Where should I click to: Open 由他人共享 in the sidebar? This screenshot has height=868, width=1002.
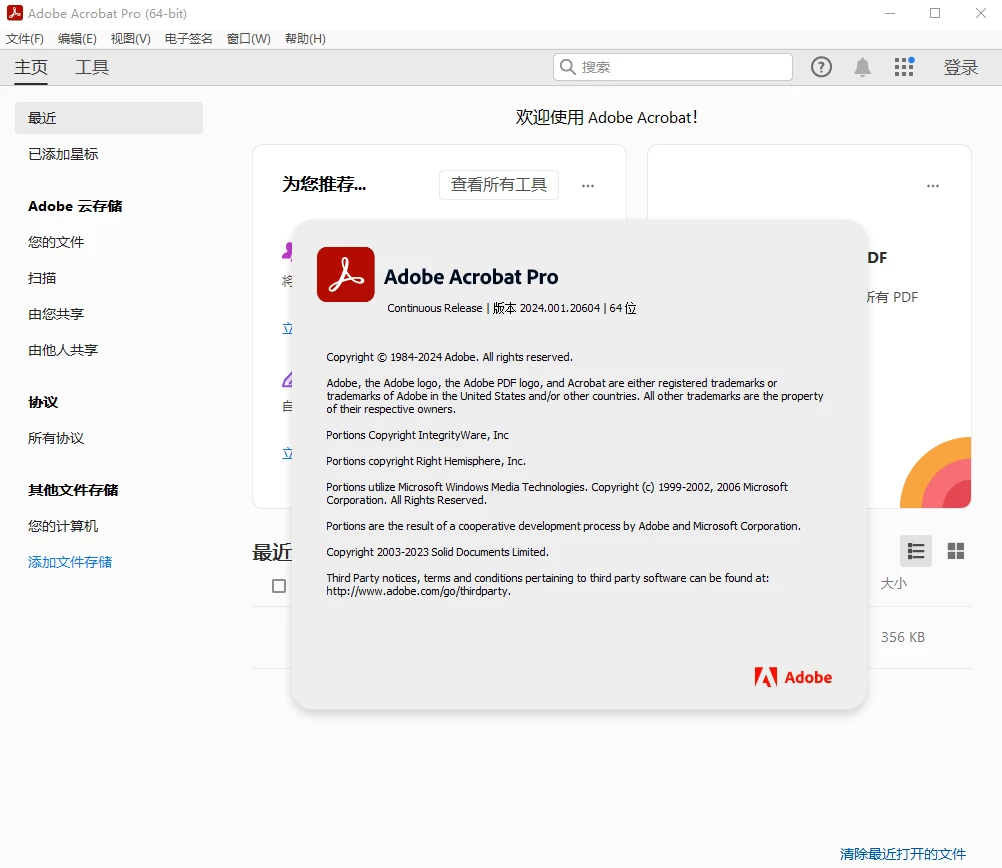pos(63,350)
